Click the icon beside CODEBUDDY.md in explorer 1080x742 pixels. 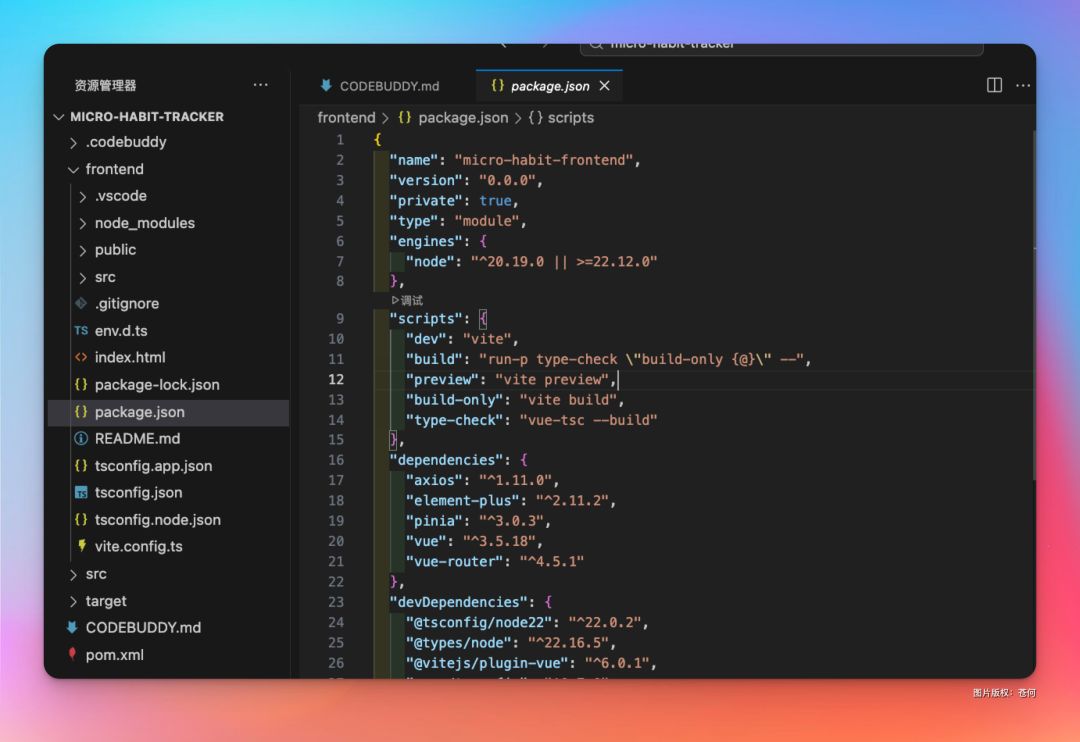coord(72,628)
